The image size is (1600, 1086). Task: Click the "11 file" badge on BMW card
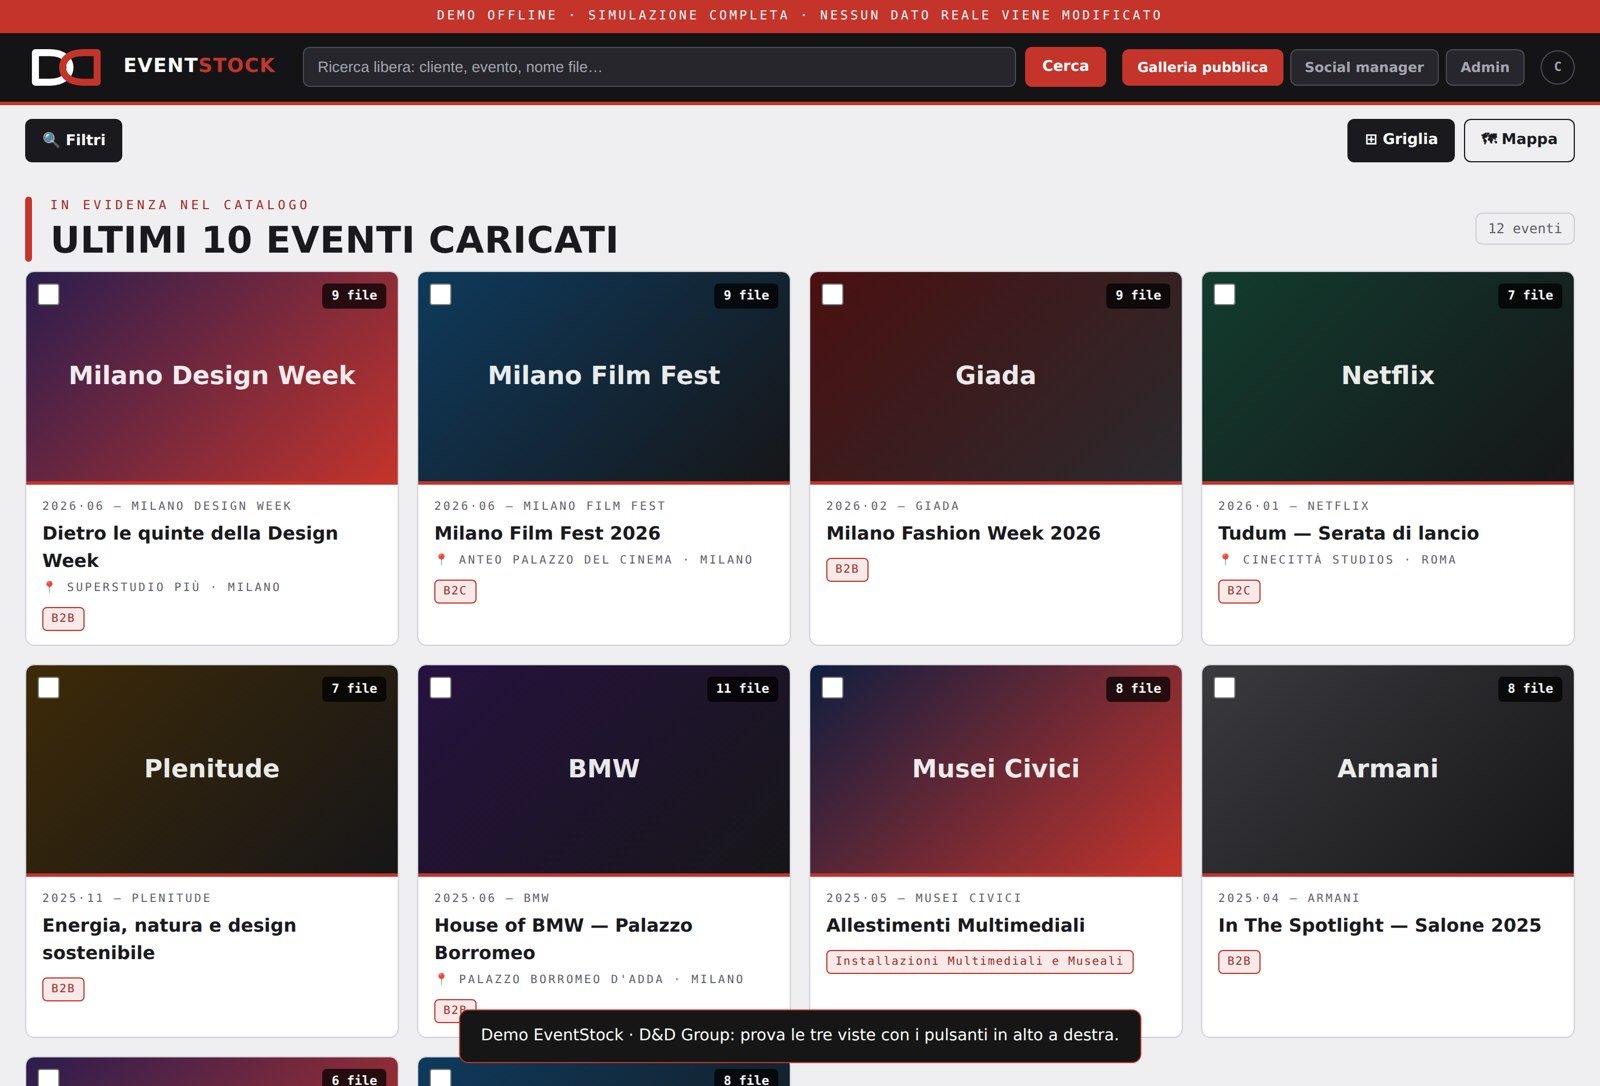742,688
